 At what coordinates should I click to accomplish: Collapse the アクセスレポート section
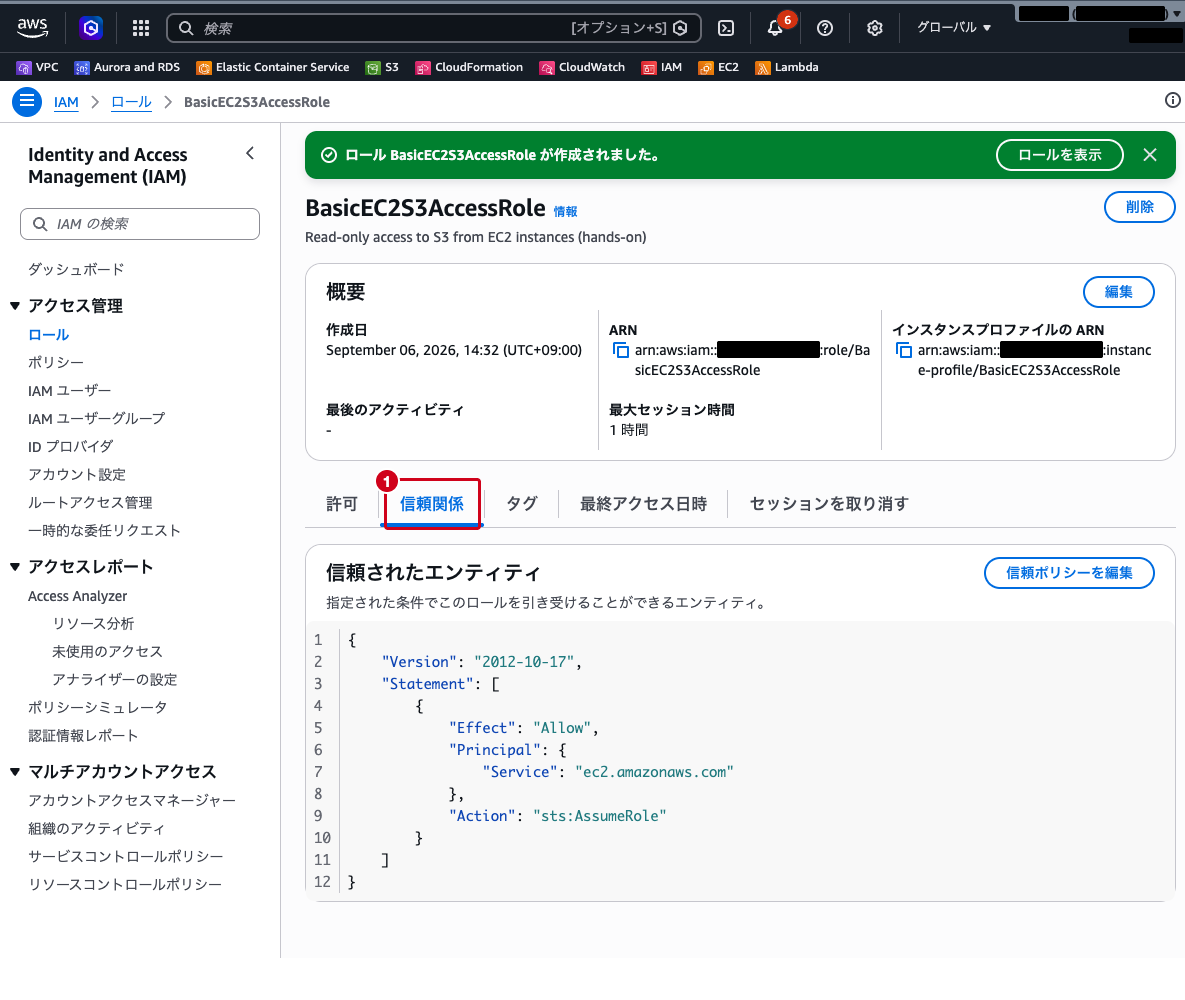[x=14, y=567]
